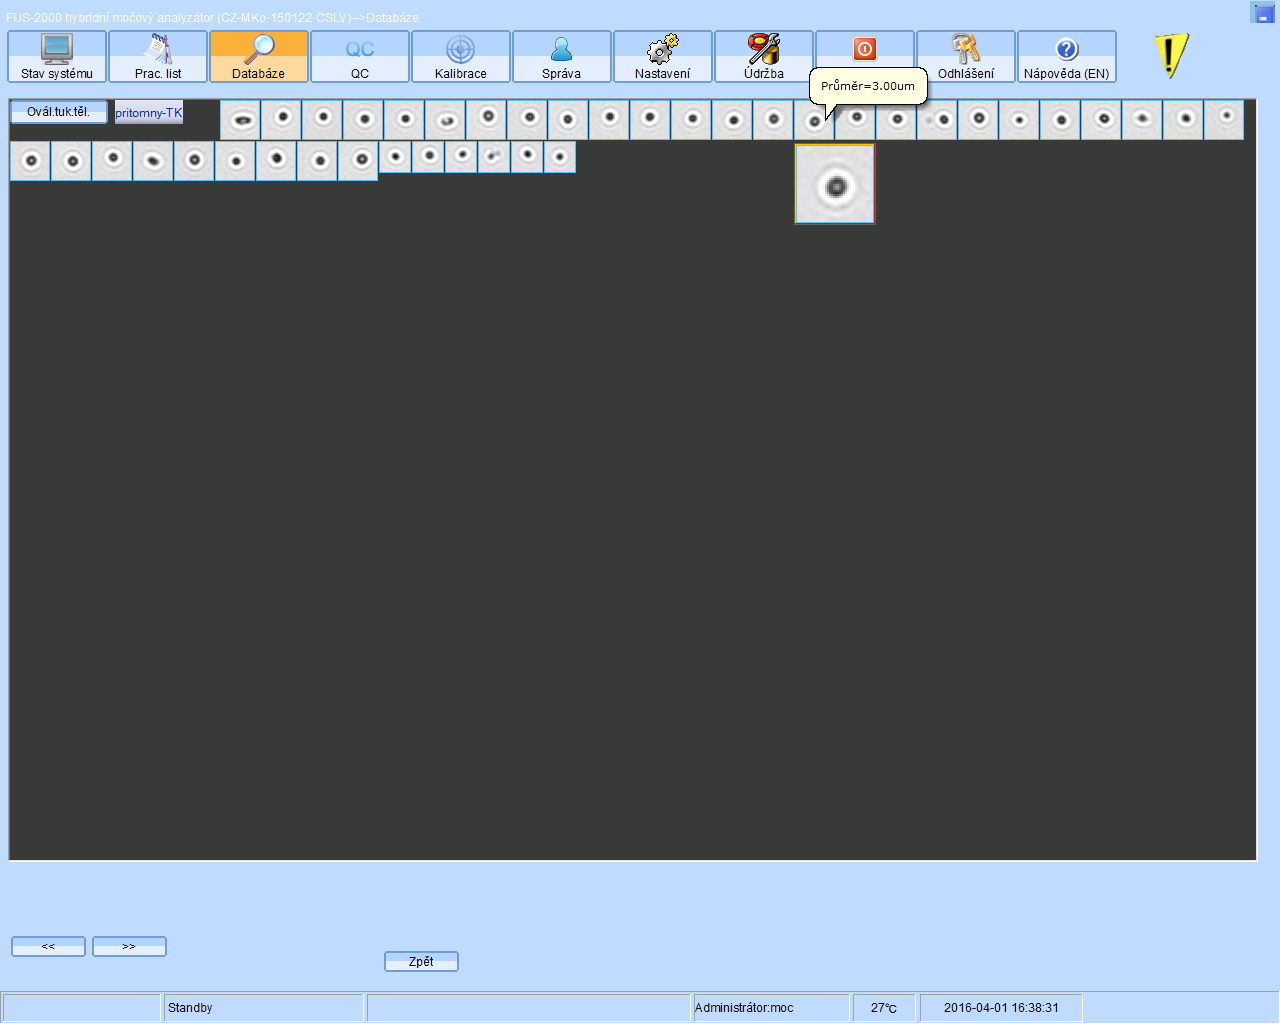Click Administrátor:moc status entry
This screenshot has width=1280, height=1024.
(x=744, y=1008)
